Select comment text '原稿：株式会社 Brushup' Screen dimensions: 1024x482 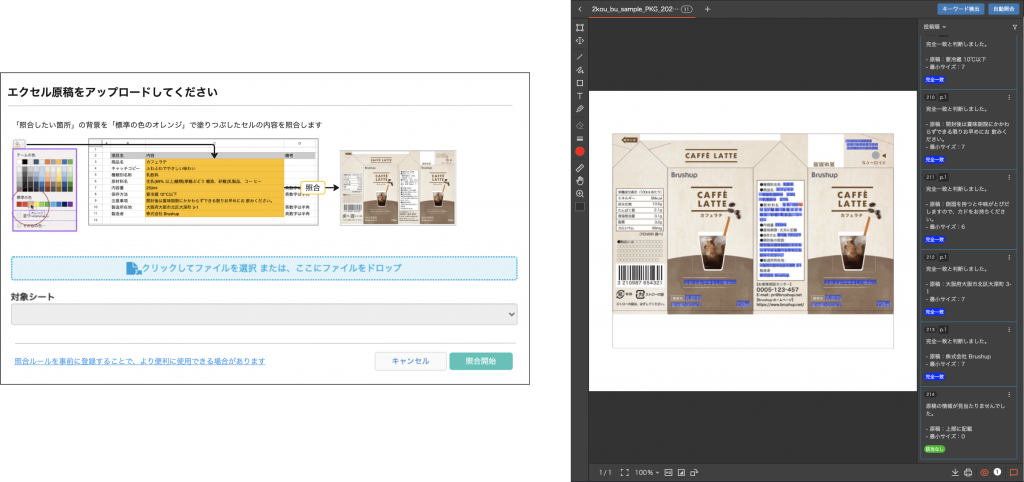click(961, 357)
